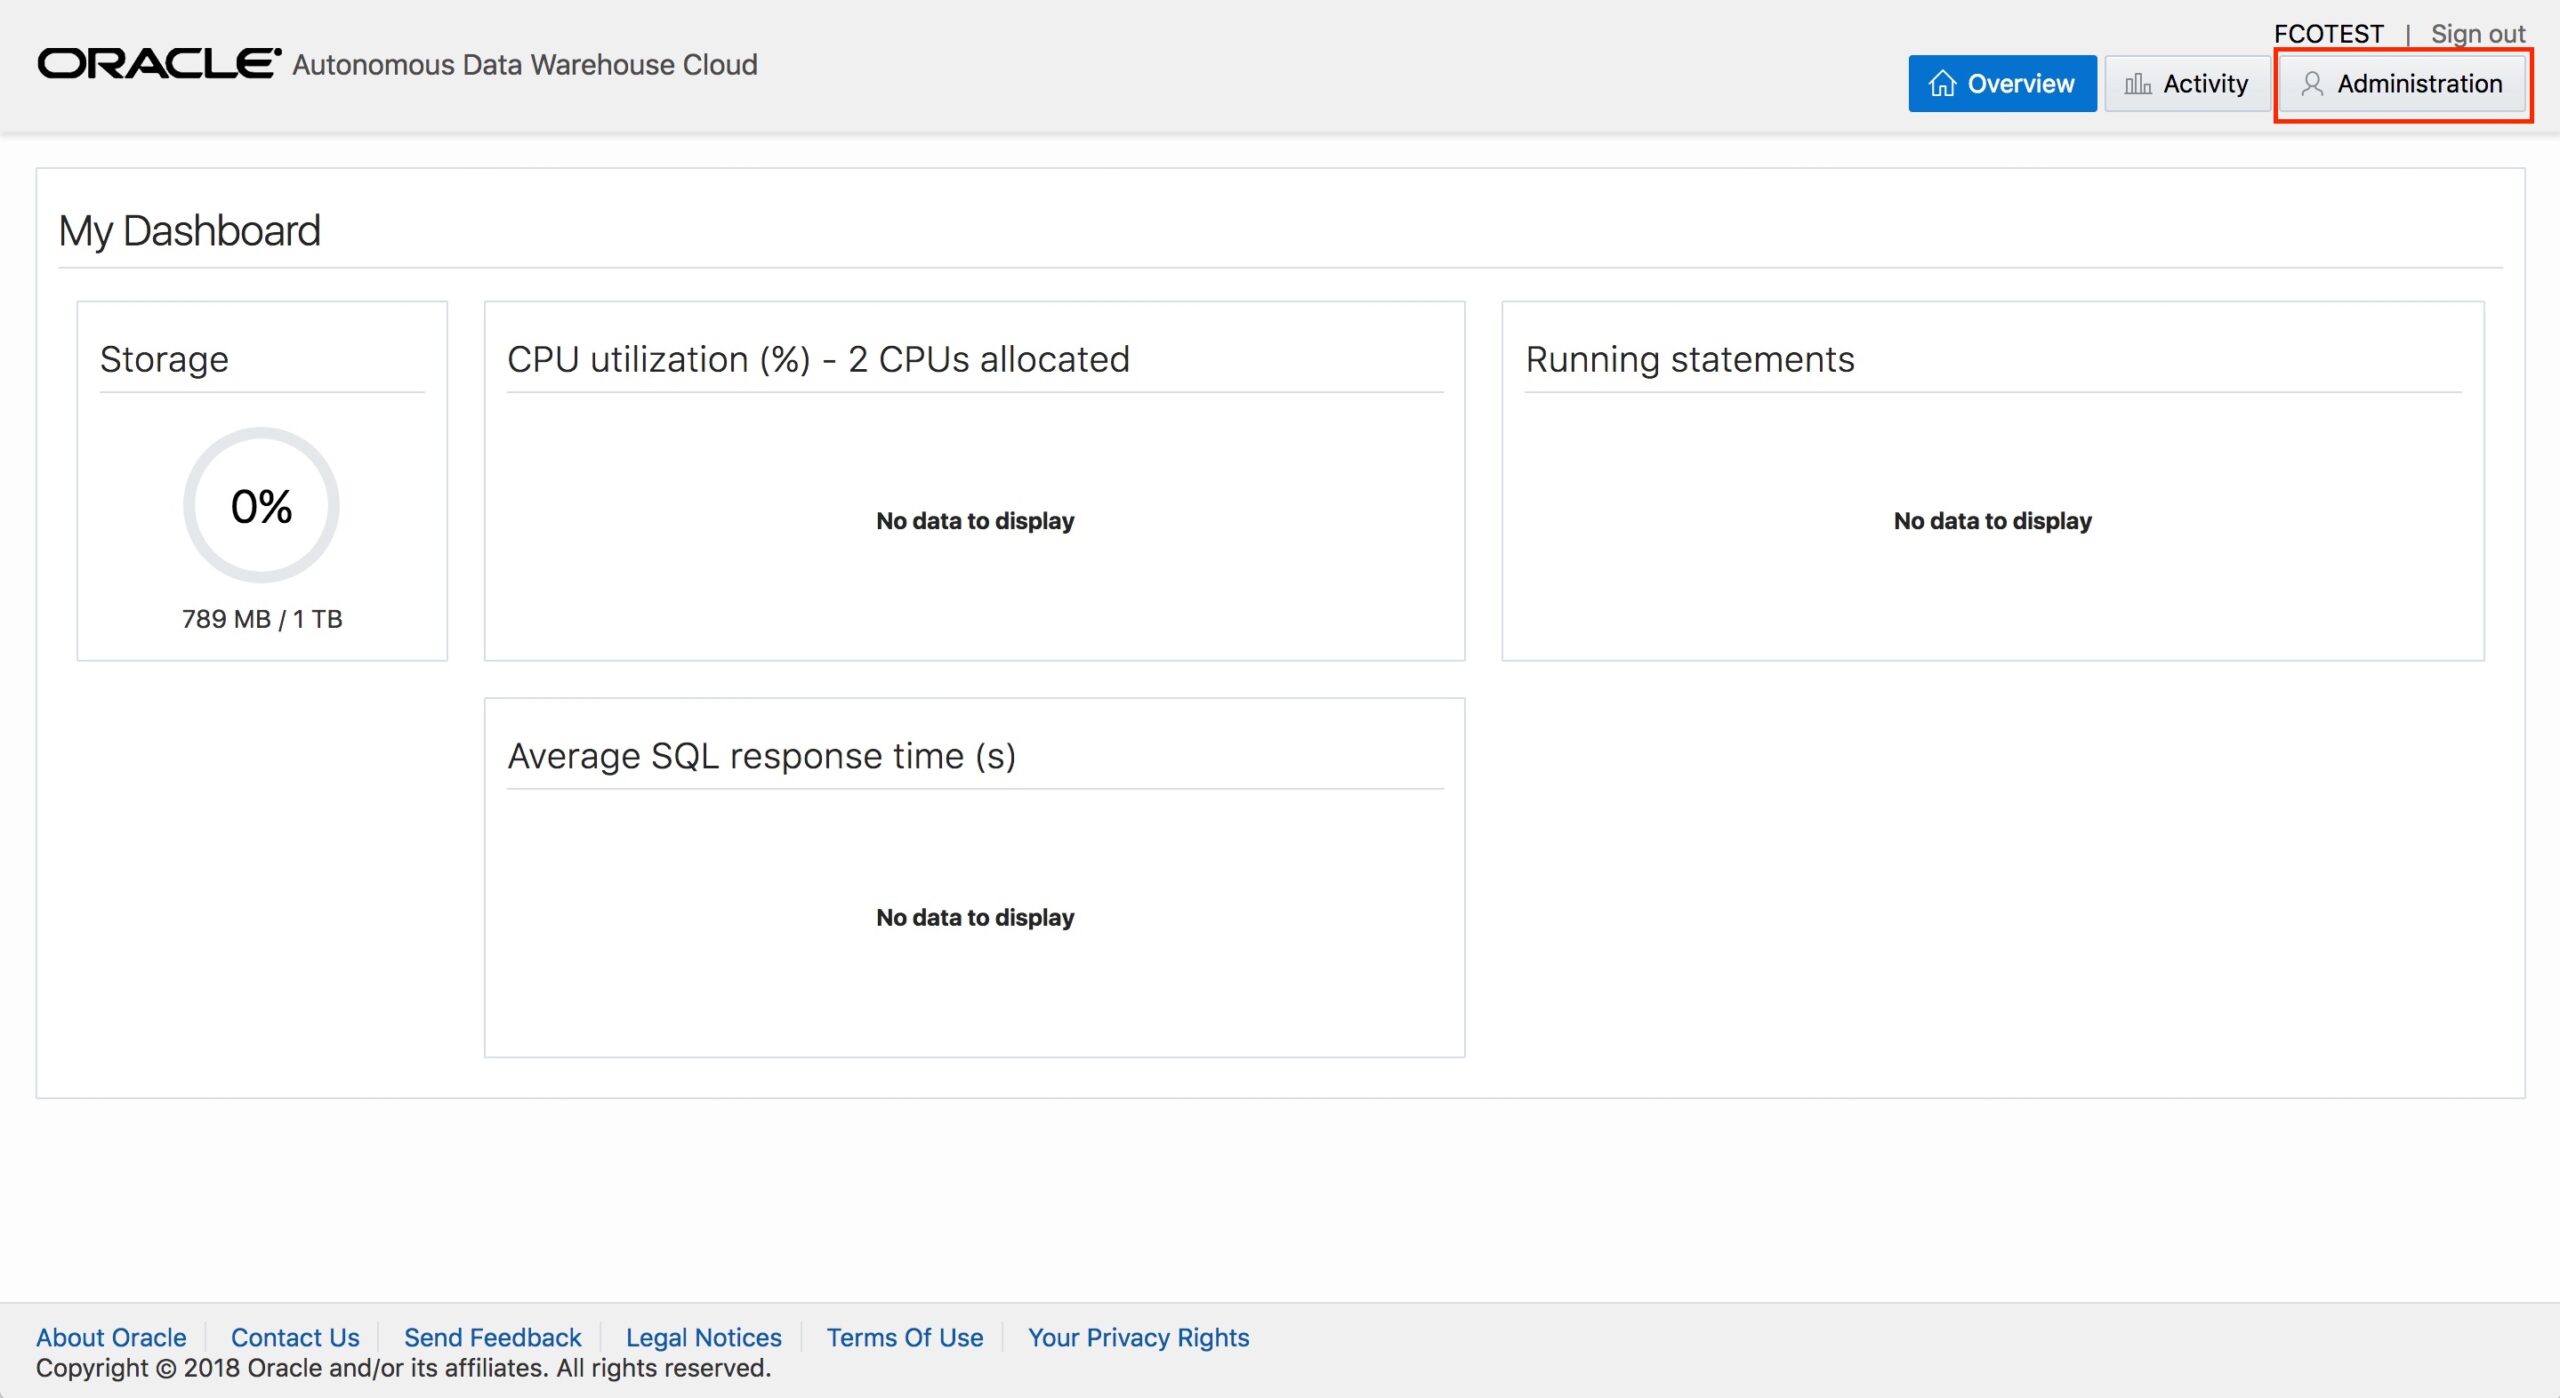The width and height of the screenshot is (2560, 1398).
Task: Click the FCOTEST username
Action: (2328, 34)
